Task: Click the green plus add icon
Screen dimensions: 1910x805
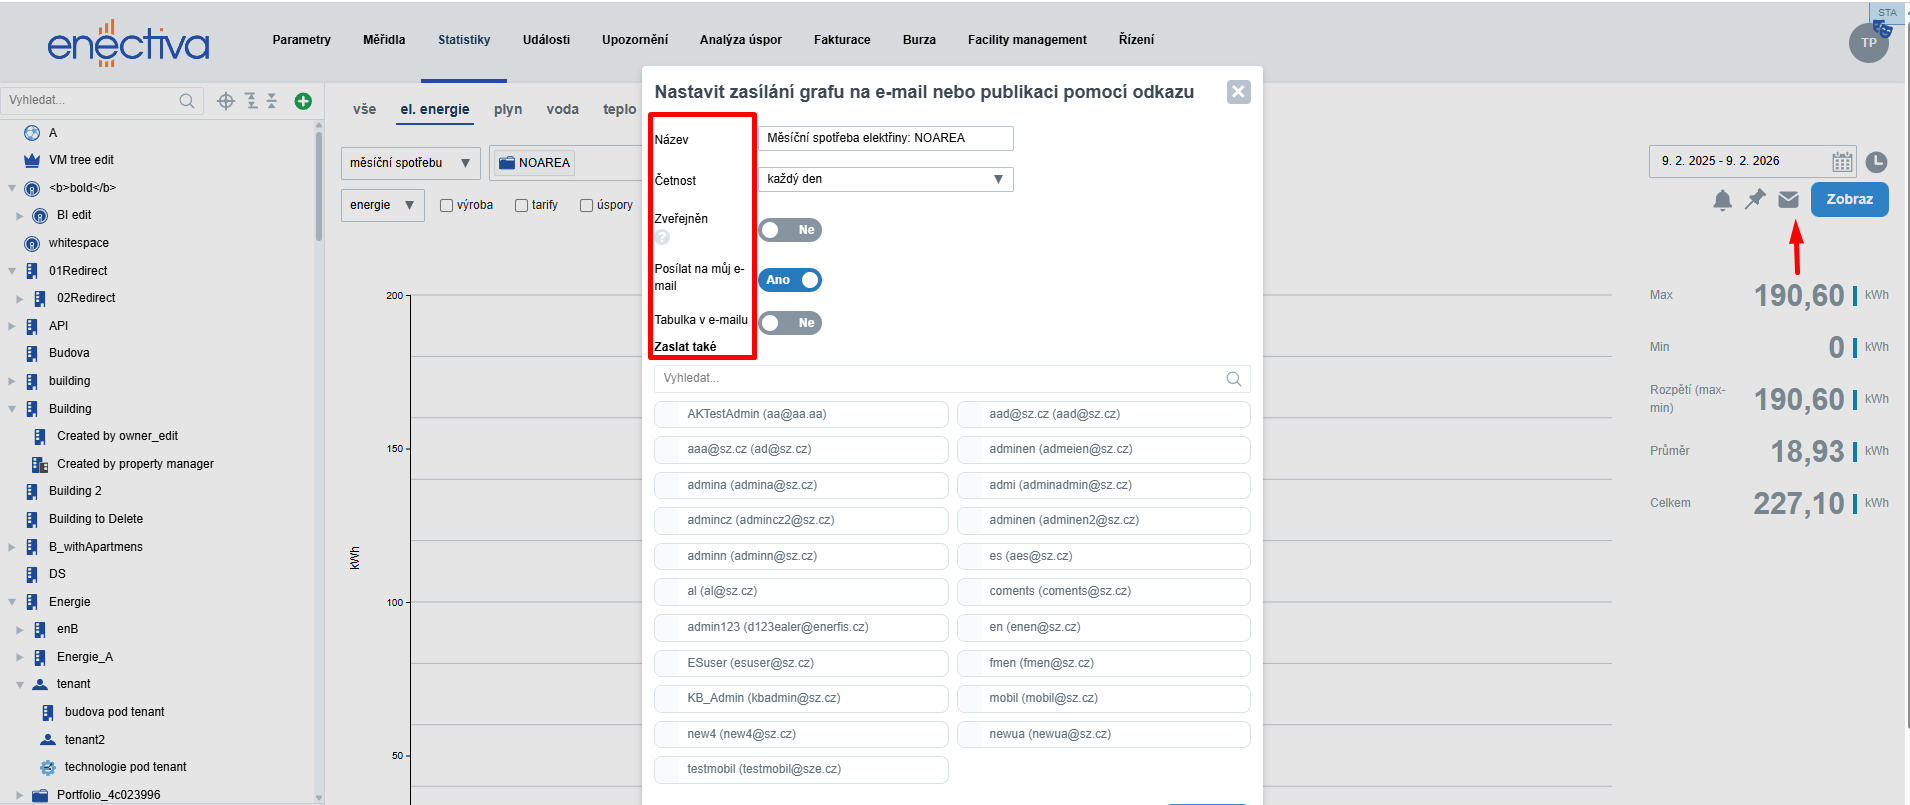Action: click(303, 101)
